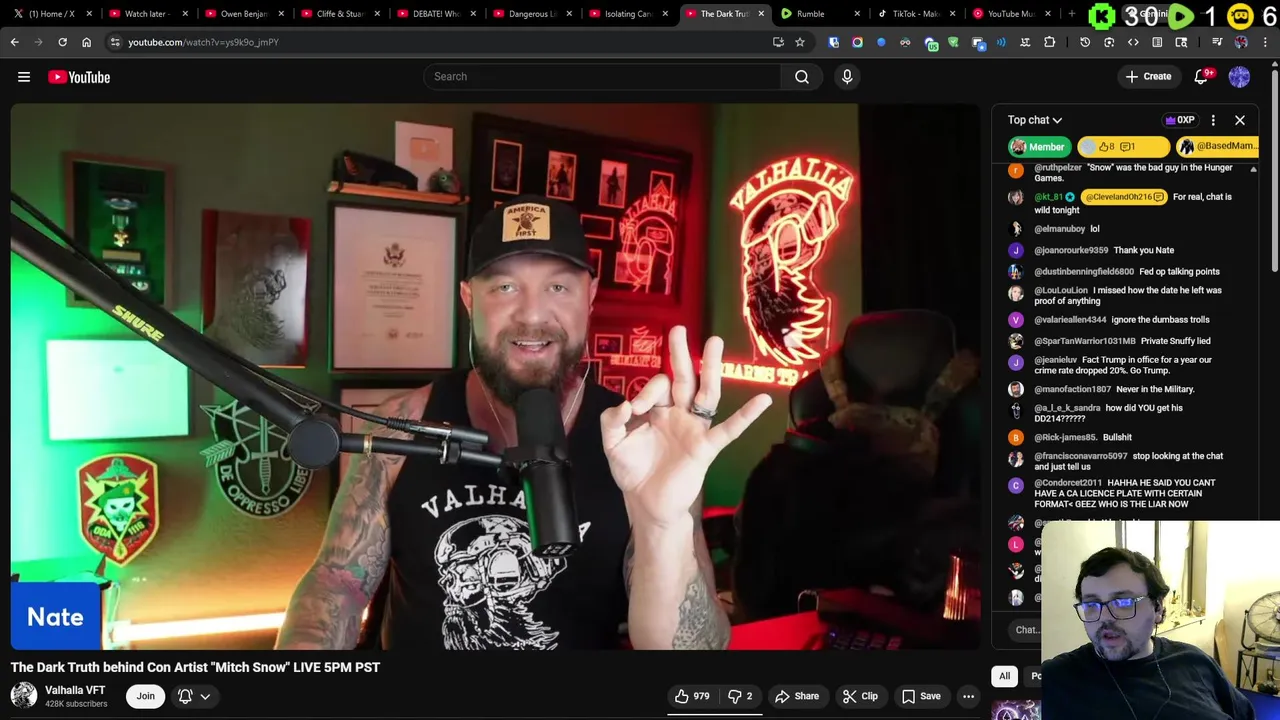Screen dimensions: 1280x720
Task: Like the video with thumbs up
Action: pos(692,696)
